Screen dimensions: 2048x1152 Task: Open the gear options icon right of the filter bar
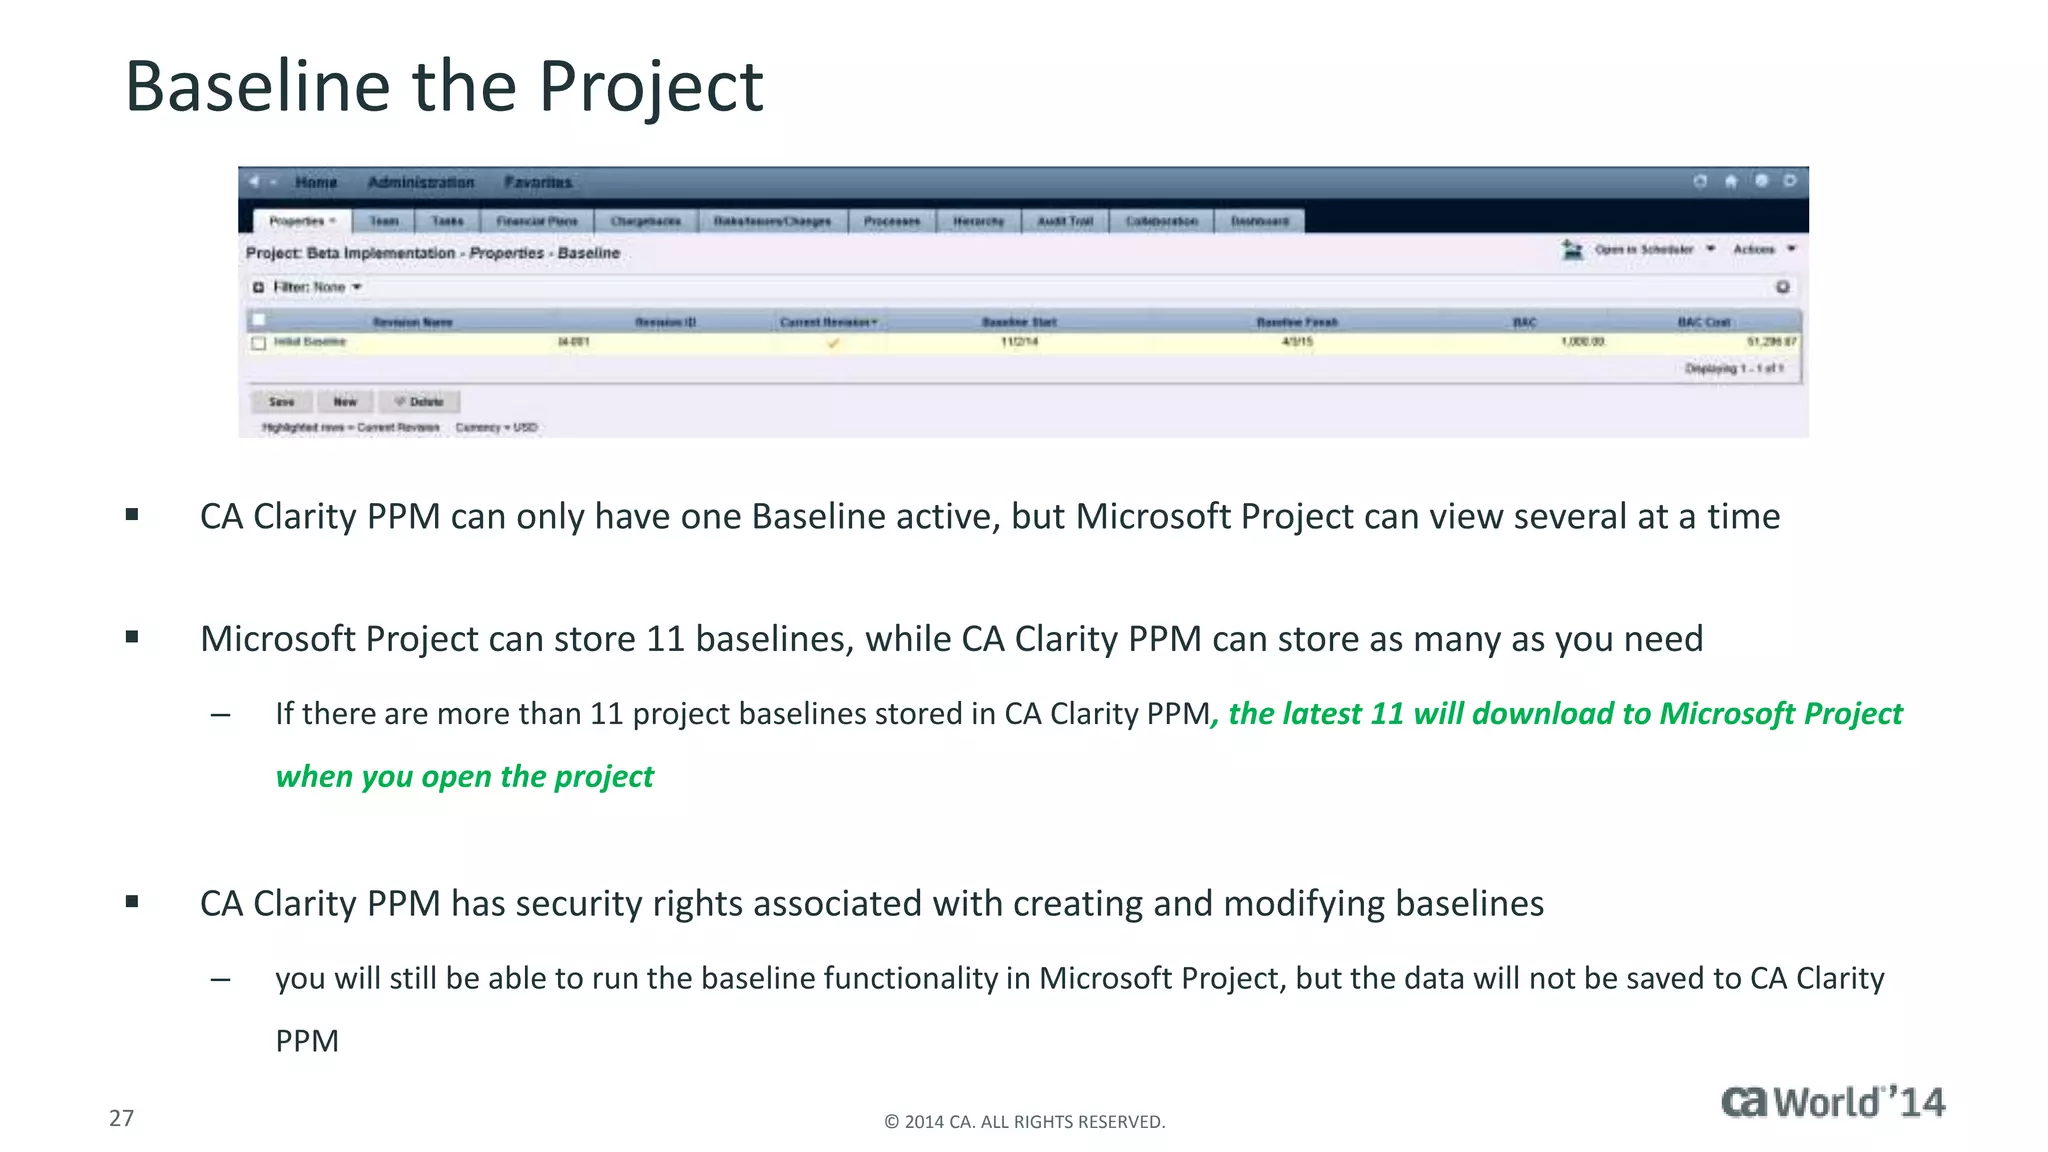1782,287
